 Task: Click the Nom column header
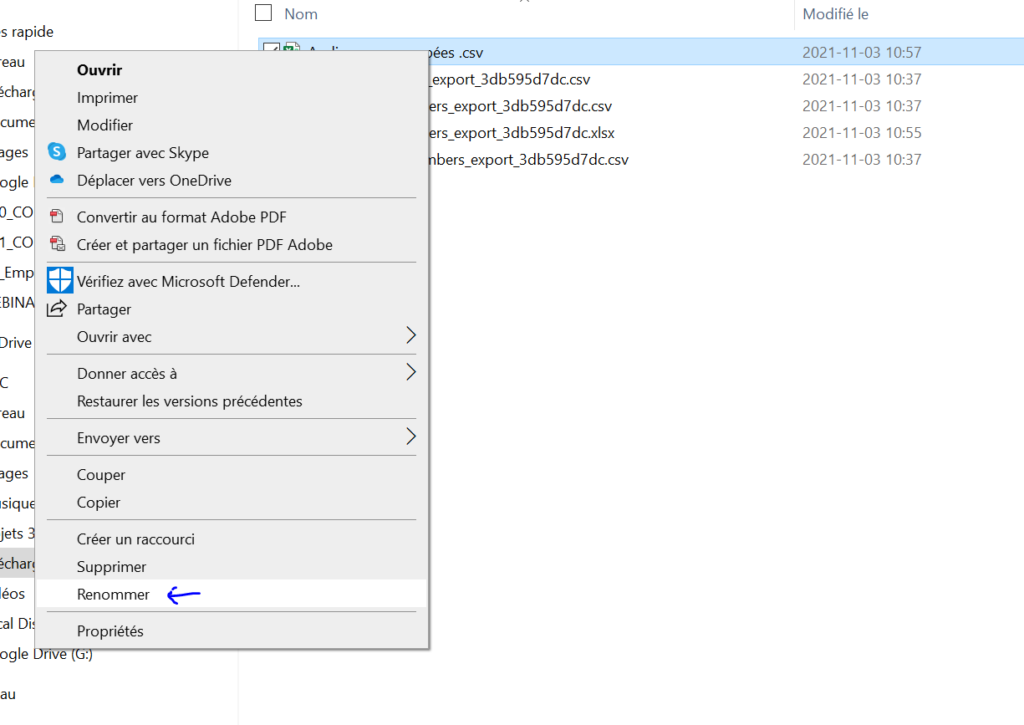click(x=299, y=13)
